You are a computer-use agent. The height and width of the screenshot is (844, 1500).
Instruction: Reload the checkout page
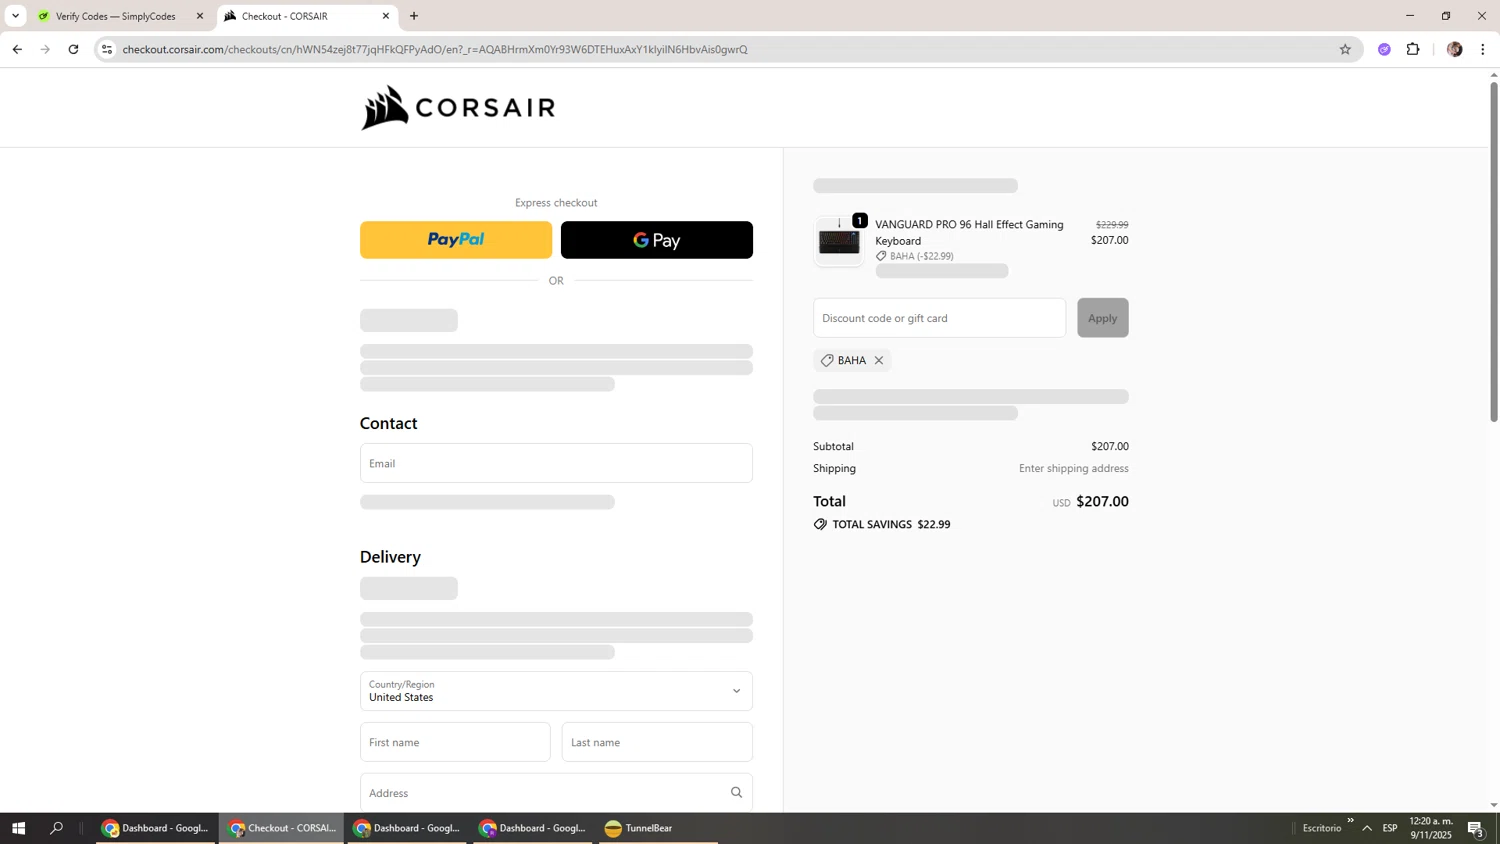(x=73, y=49)
